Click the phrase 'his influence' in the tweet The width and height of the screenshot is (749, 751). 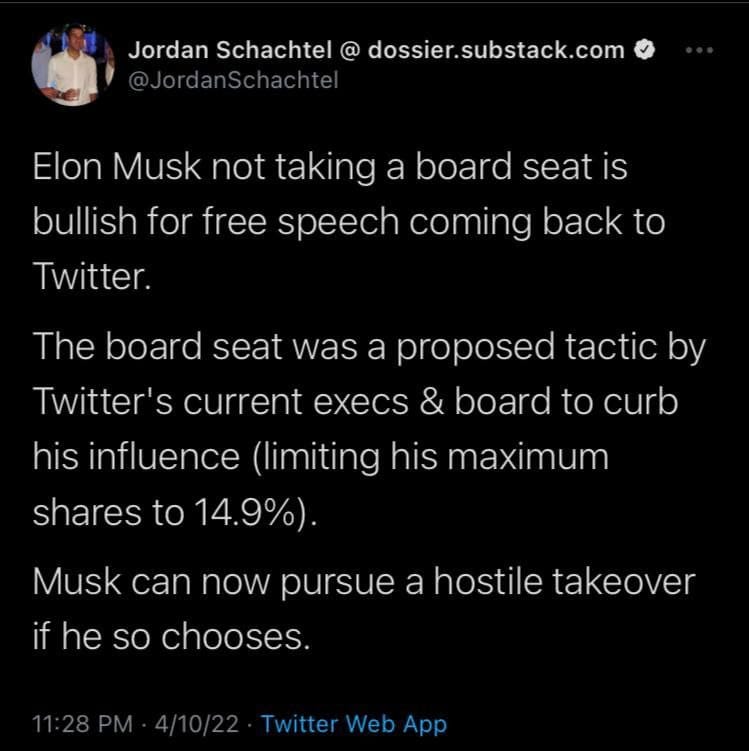coord(123,456)
